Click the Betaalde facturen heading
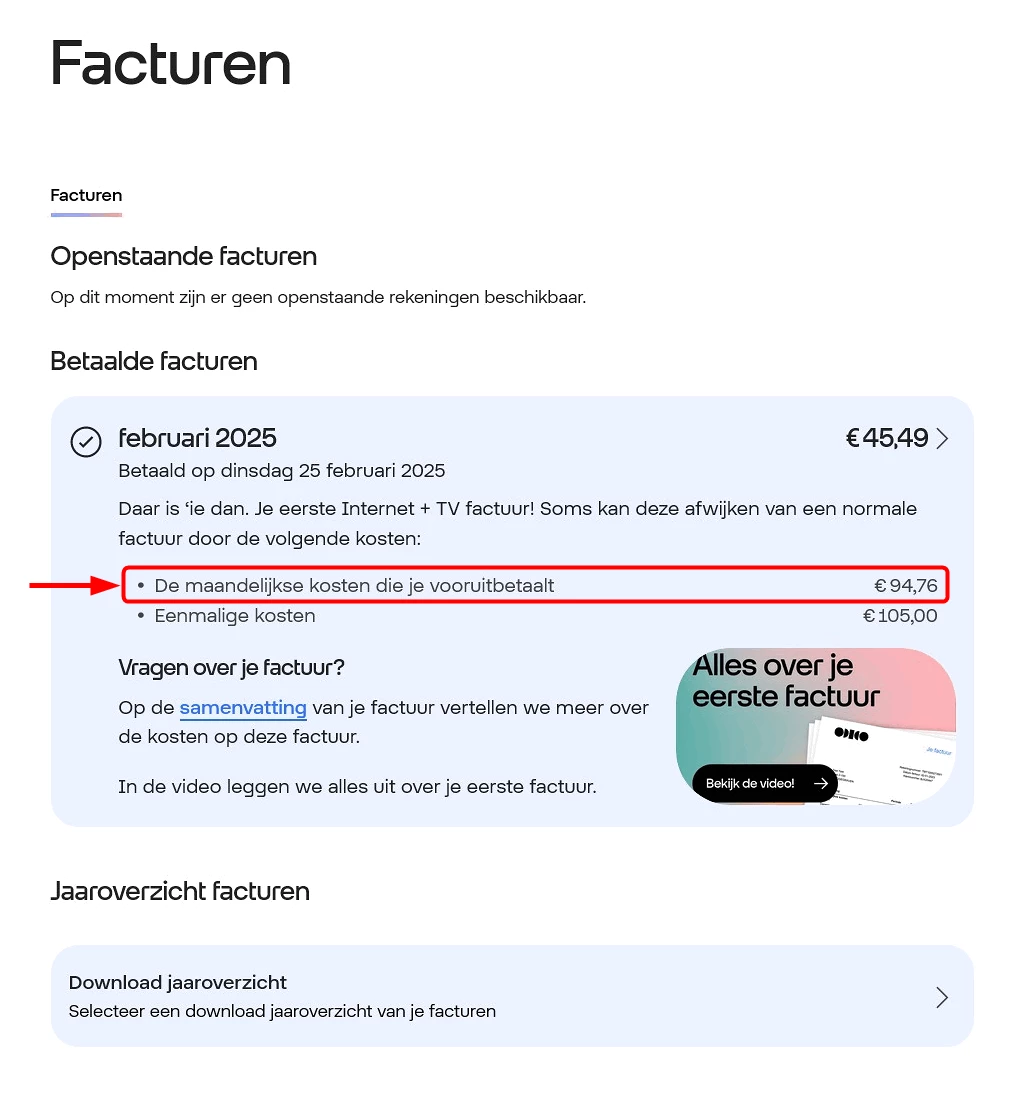The image size is (1020, 1100). [x=154, y=361]
